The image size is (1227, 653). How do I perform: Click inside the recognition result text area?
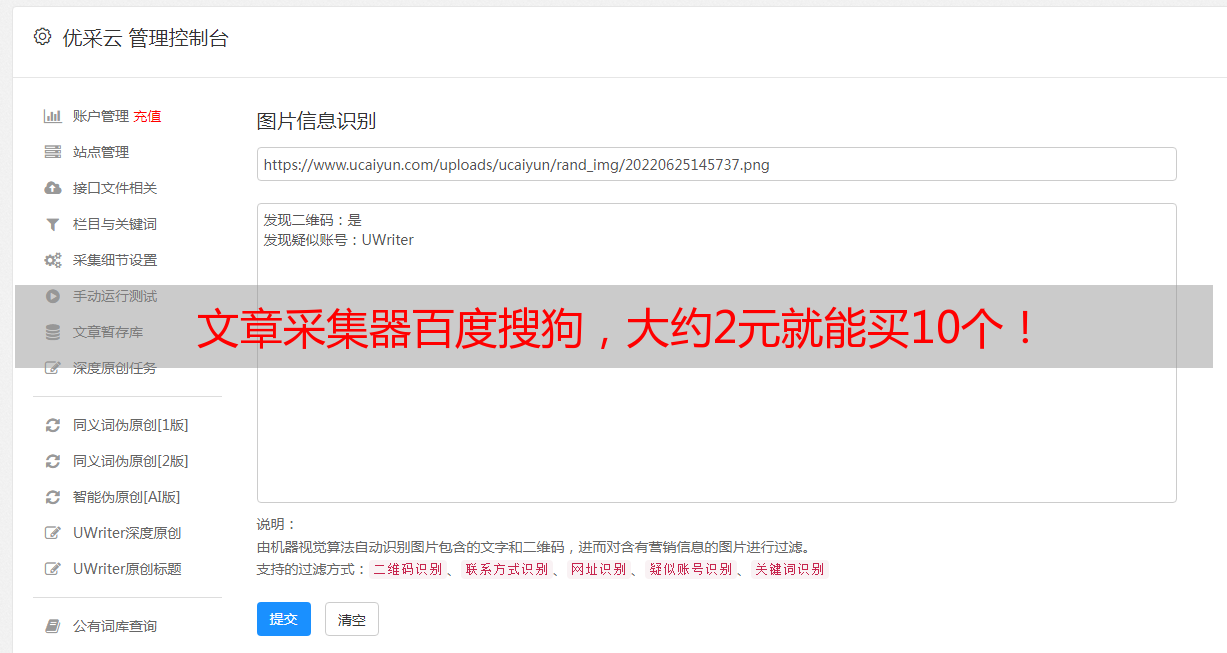point(716,353)
